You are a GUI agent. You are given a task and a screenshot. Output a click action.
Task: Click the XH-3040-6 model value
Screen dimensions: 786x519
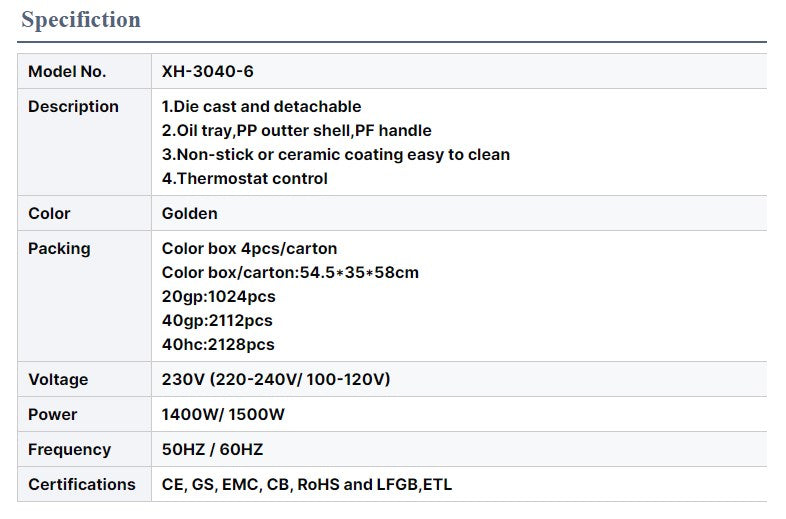208,71
